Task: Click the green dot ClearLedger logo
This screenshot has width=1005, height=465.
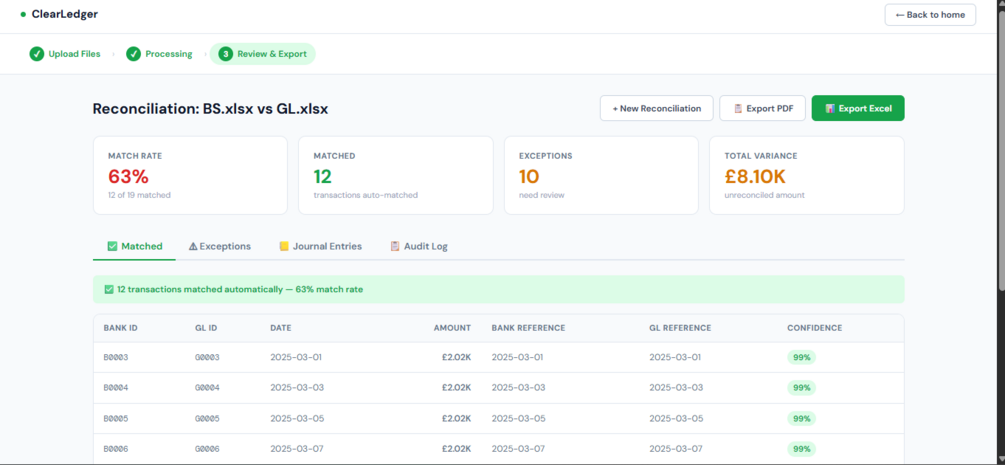Action: click(23, 14)
